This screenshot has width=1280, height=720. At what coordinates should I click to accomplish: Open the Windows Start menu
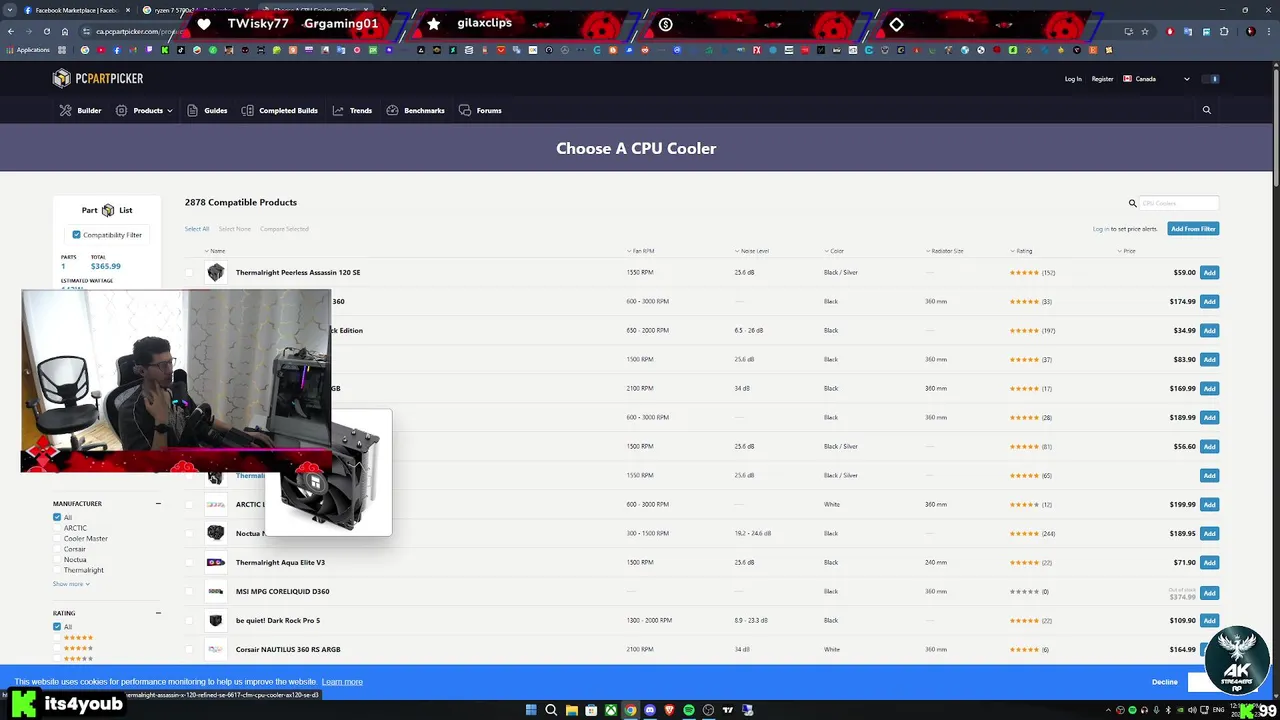click(532, 710)
